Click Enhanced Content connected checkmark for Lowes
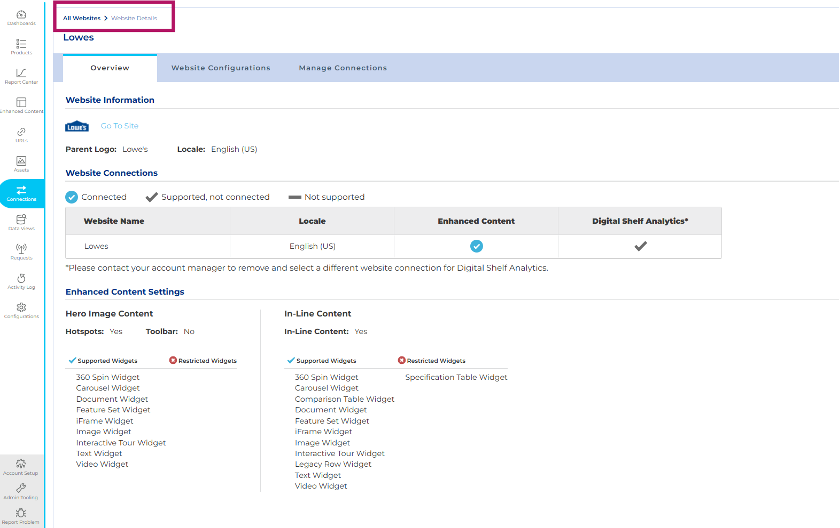The width and height of the screenshot is (840, 528). (x=476, y=246)
